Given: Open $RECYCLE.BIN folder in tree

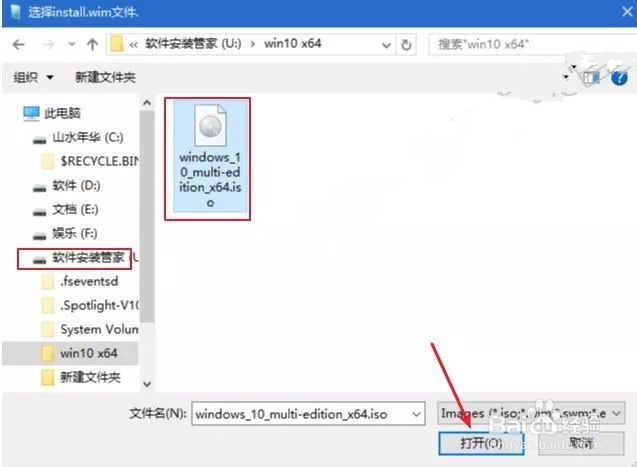Looking at the screenshot, I should [x=99, y=162].
